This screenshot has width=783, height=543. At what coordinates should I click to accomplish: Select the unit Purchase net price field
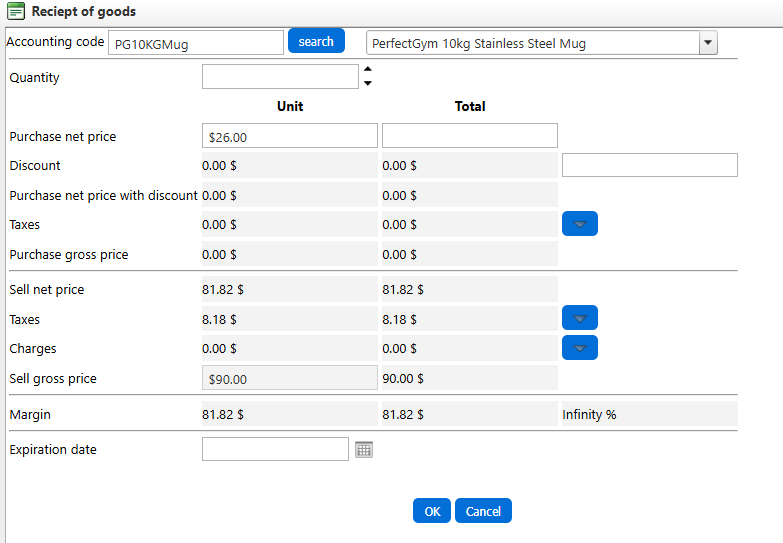tap(289, 137)
